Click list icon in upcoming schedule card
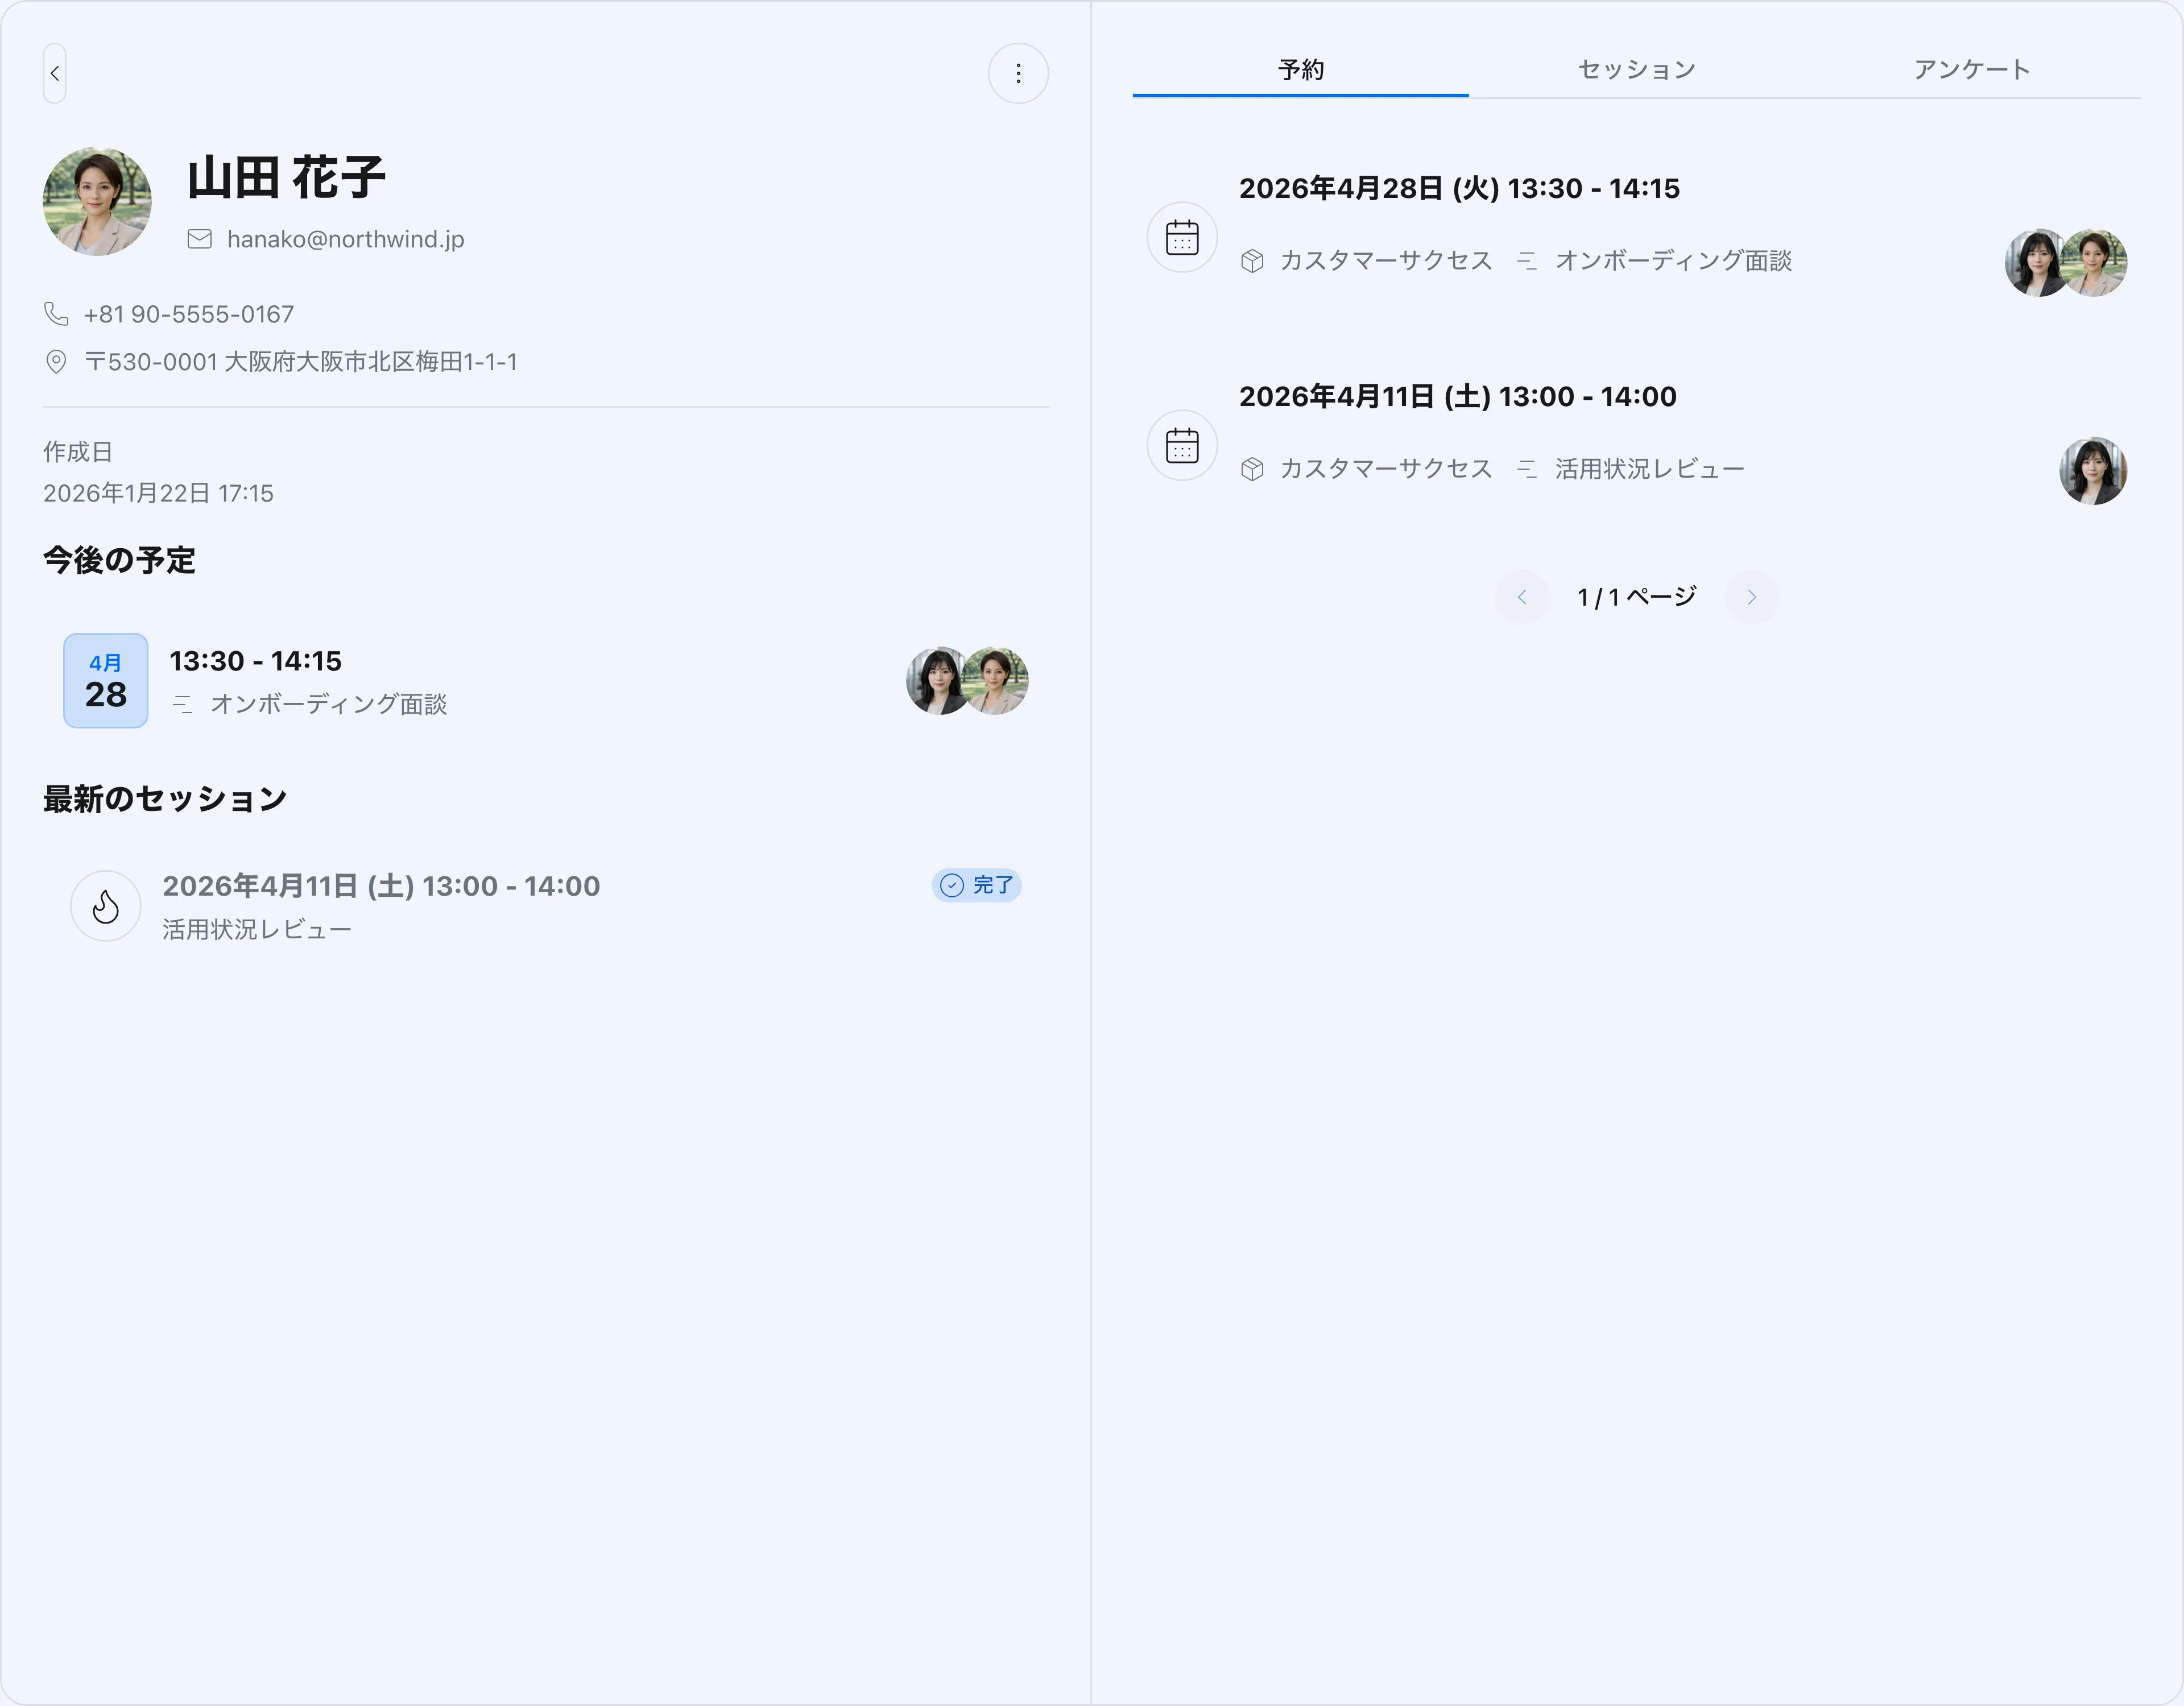 pos(182,704)
